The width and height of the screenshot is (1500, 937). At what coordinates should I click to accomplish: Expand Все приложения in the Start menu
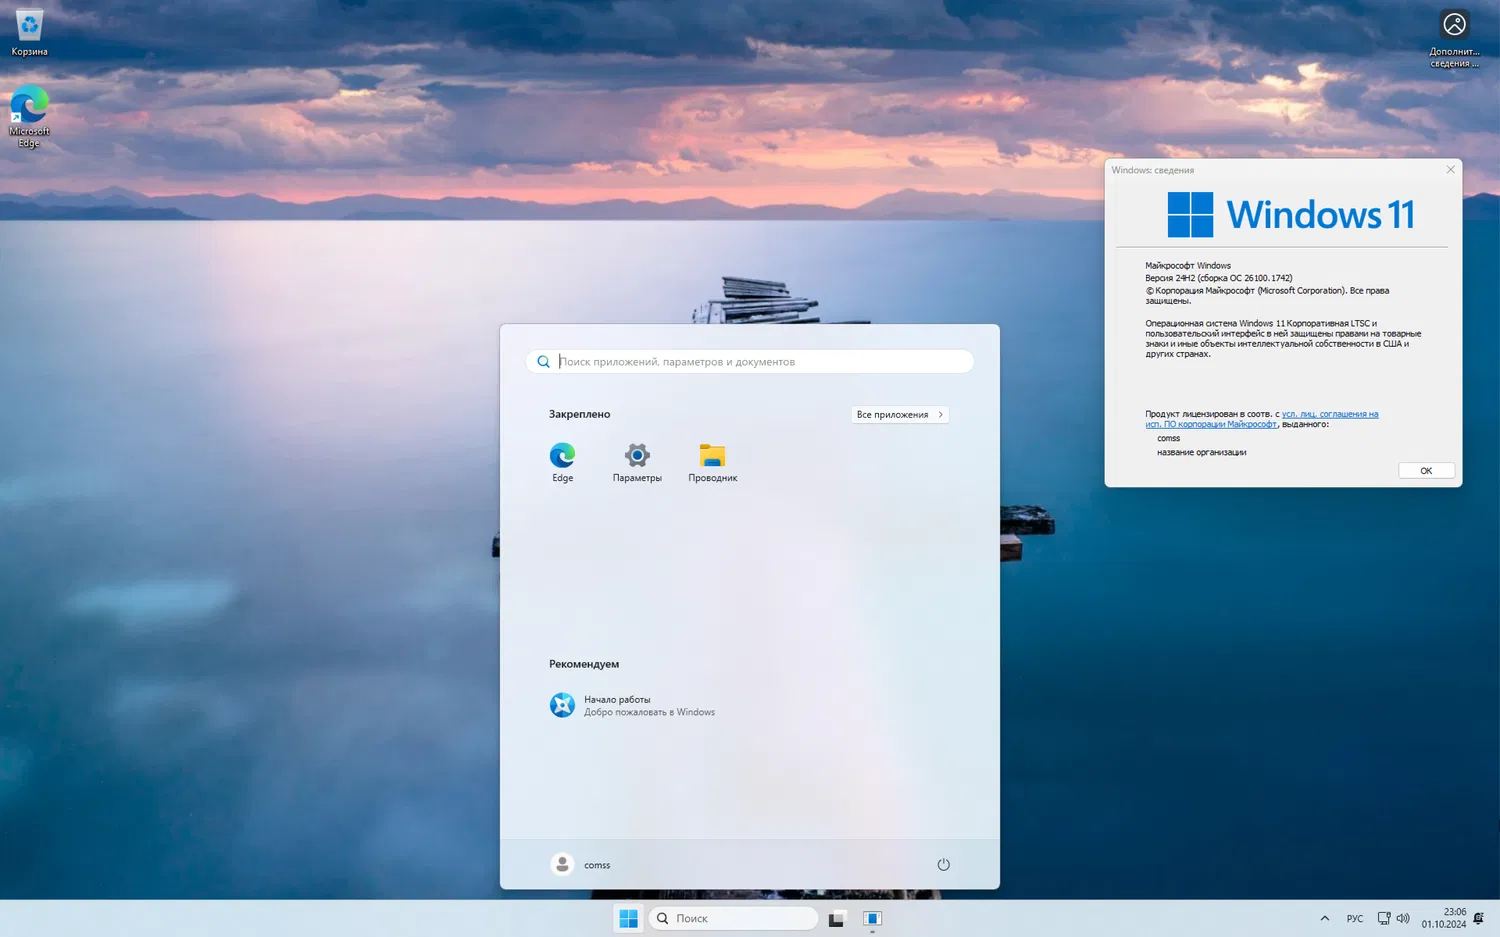(900, 414)
